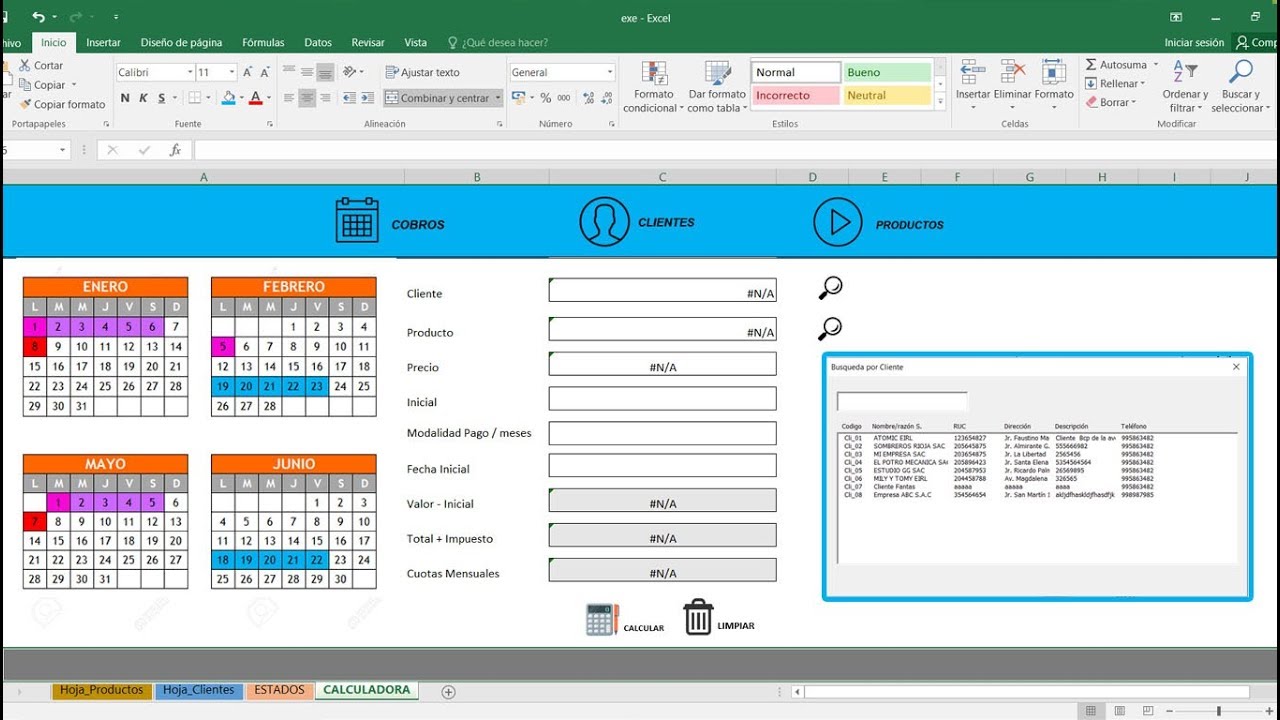Open the ESTADOS sheet tab

pos(279,690)
